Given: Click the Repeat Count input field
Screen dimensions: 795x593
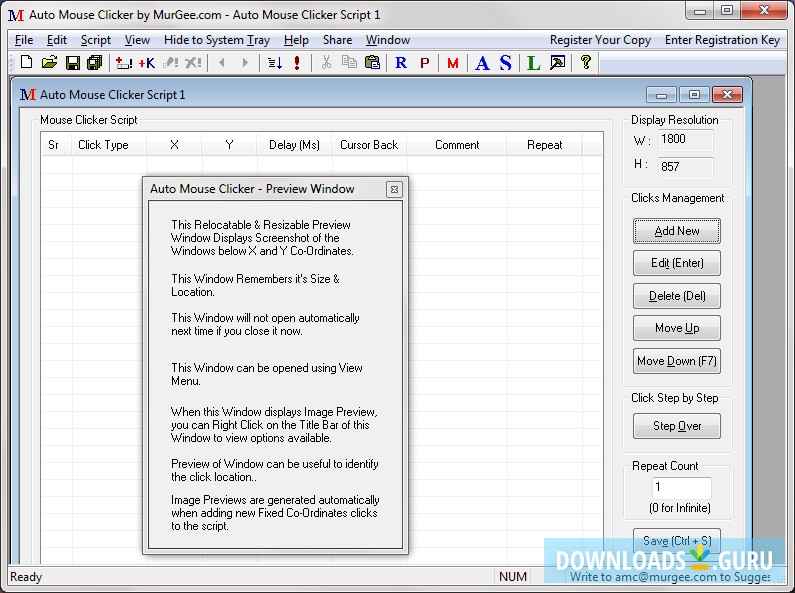Looking at the screenshot, I should pyautogui.click(x=681, y=488).
